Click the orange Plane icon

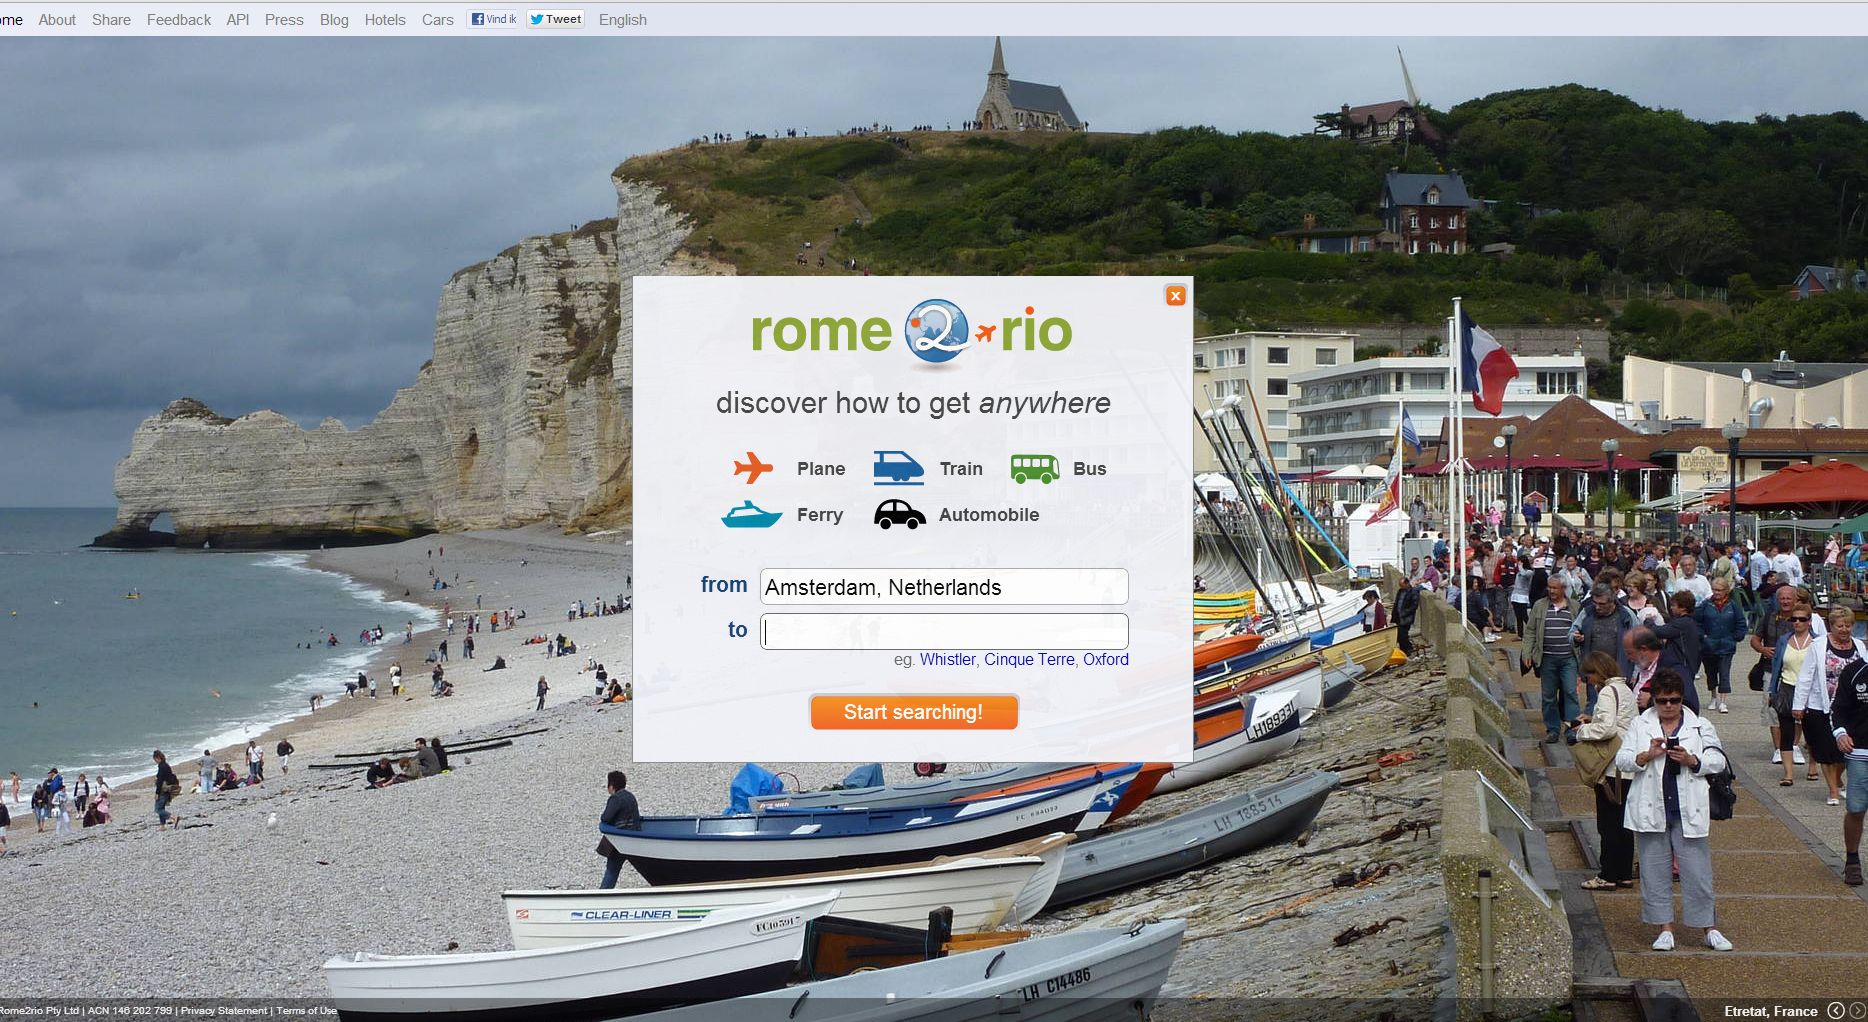(753, 468)
